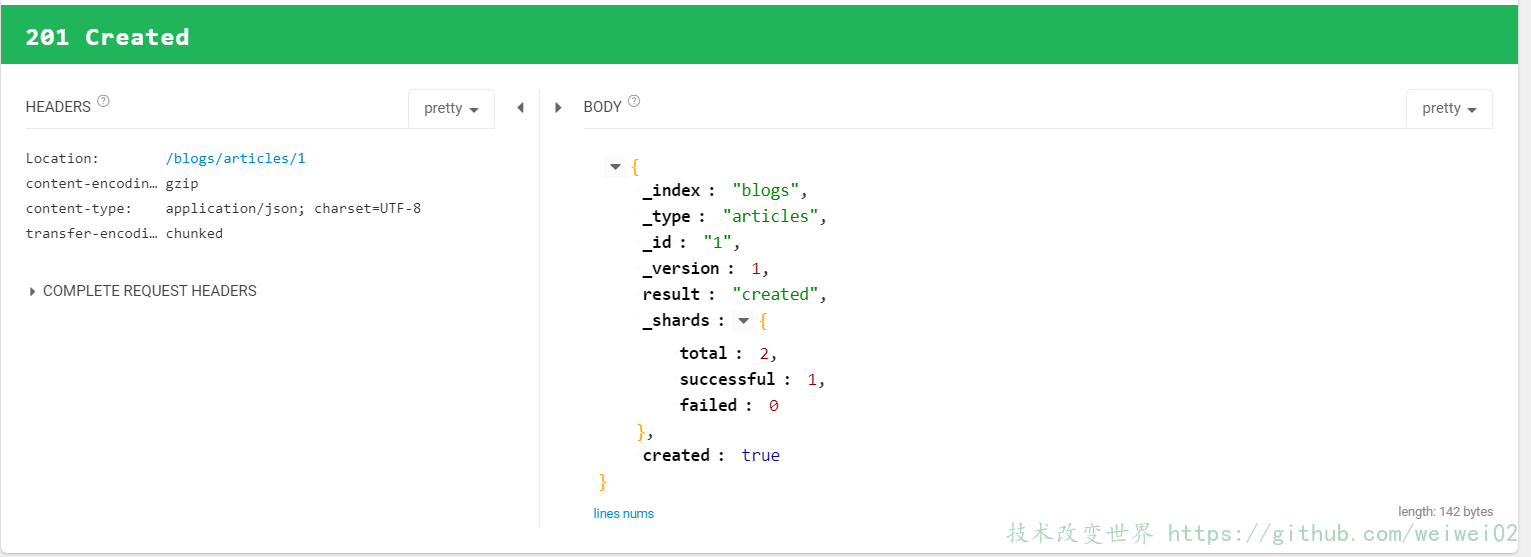Collapse the root JSON object
The image size is (1531, 557).
(615, 167)
